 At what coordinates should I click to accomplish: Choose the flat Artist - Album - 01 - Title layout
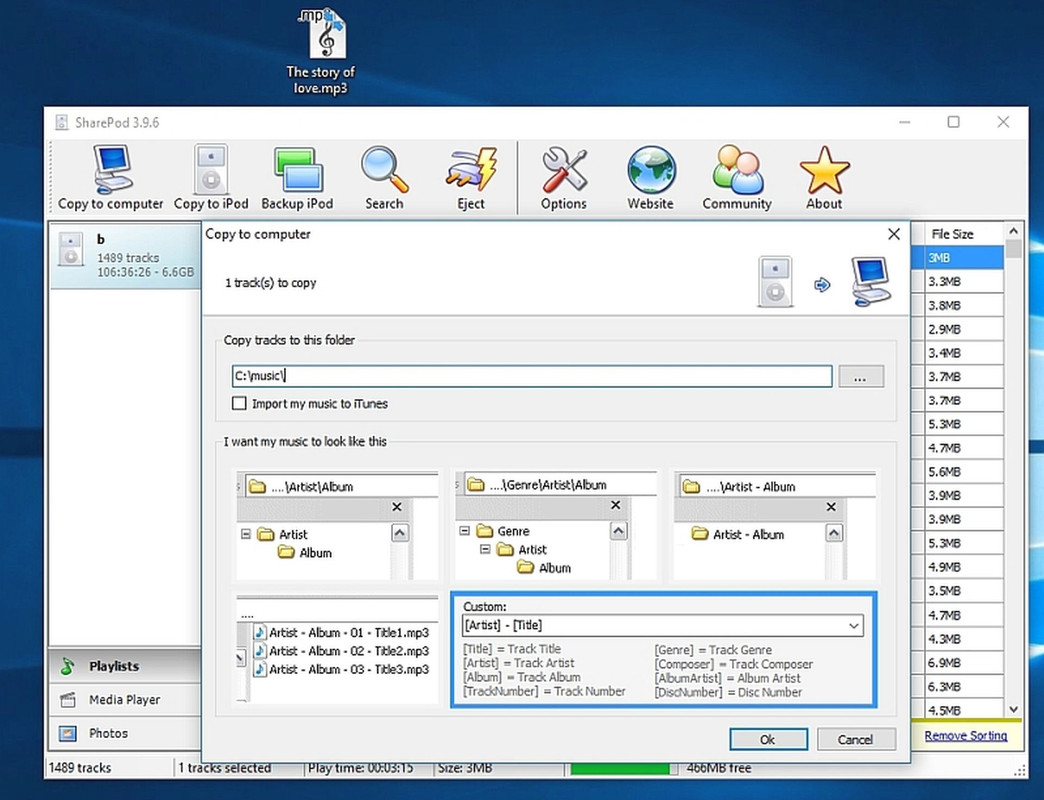tap(338, 649)
